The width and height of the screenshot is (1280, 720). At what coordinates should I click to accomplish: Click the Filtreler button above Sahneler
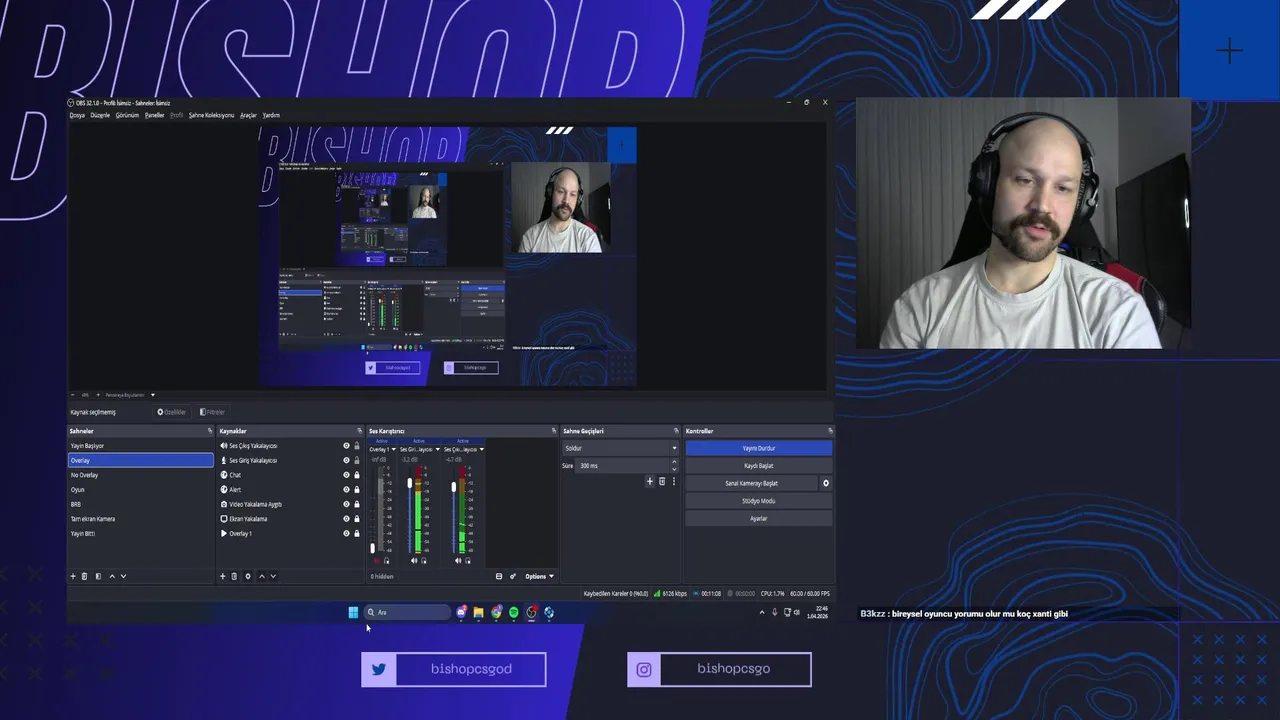(212, 412)
